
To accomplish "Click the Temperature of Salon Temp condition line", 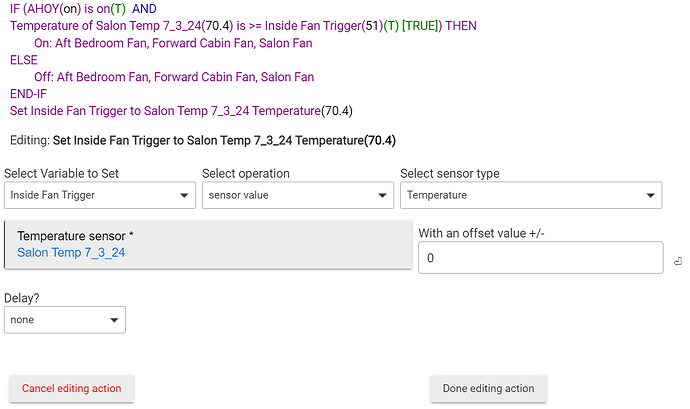I will pos(243,26).
